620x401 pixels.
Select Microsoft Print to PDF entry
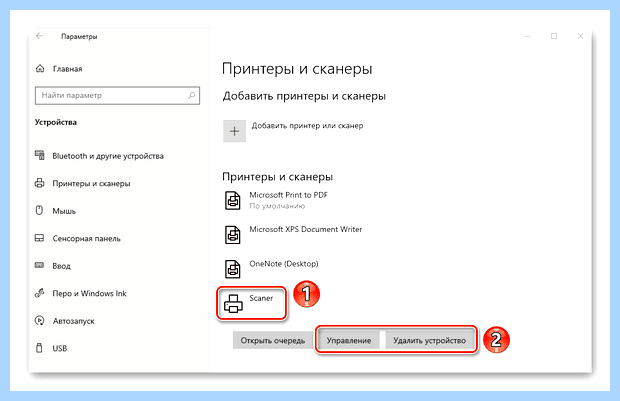tap(288, 195)
